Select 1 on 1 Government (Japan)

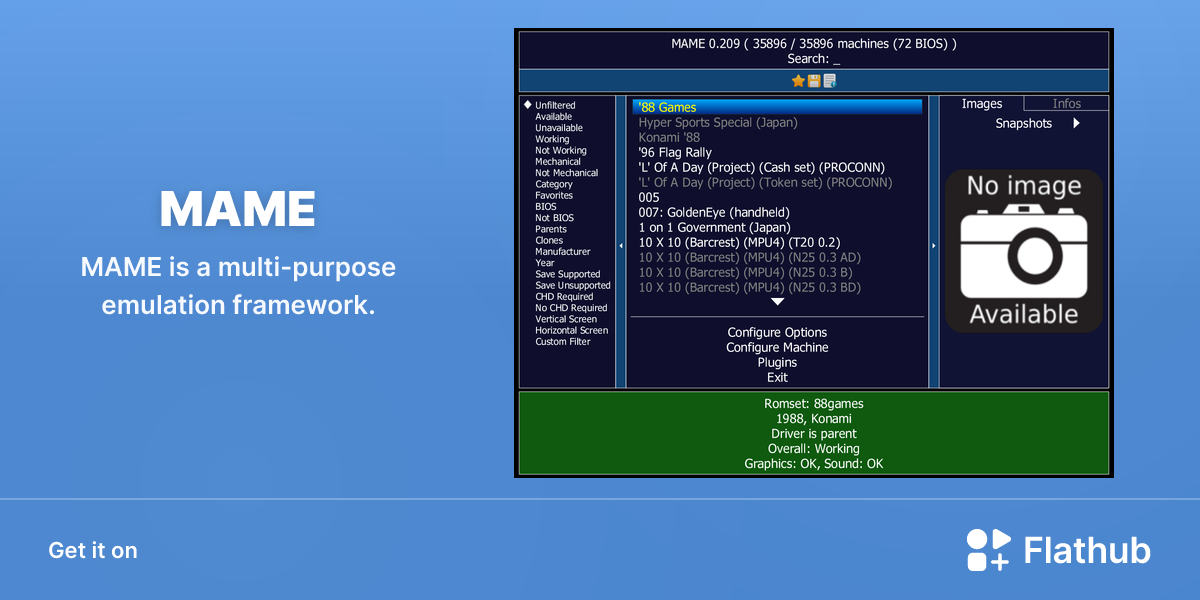pyautogui.click(x=714, y=228)
